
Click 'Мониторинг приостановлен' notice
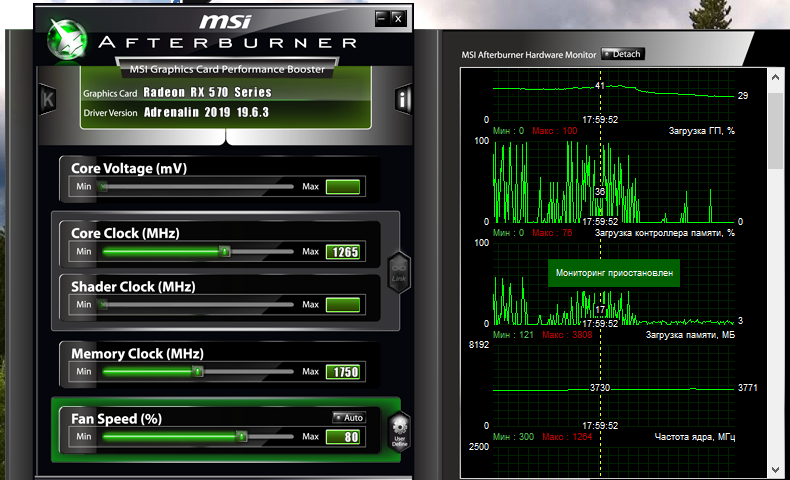614,273
